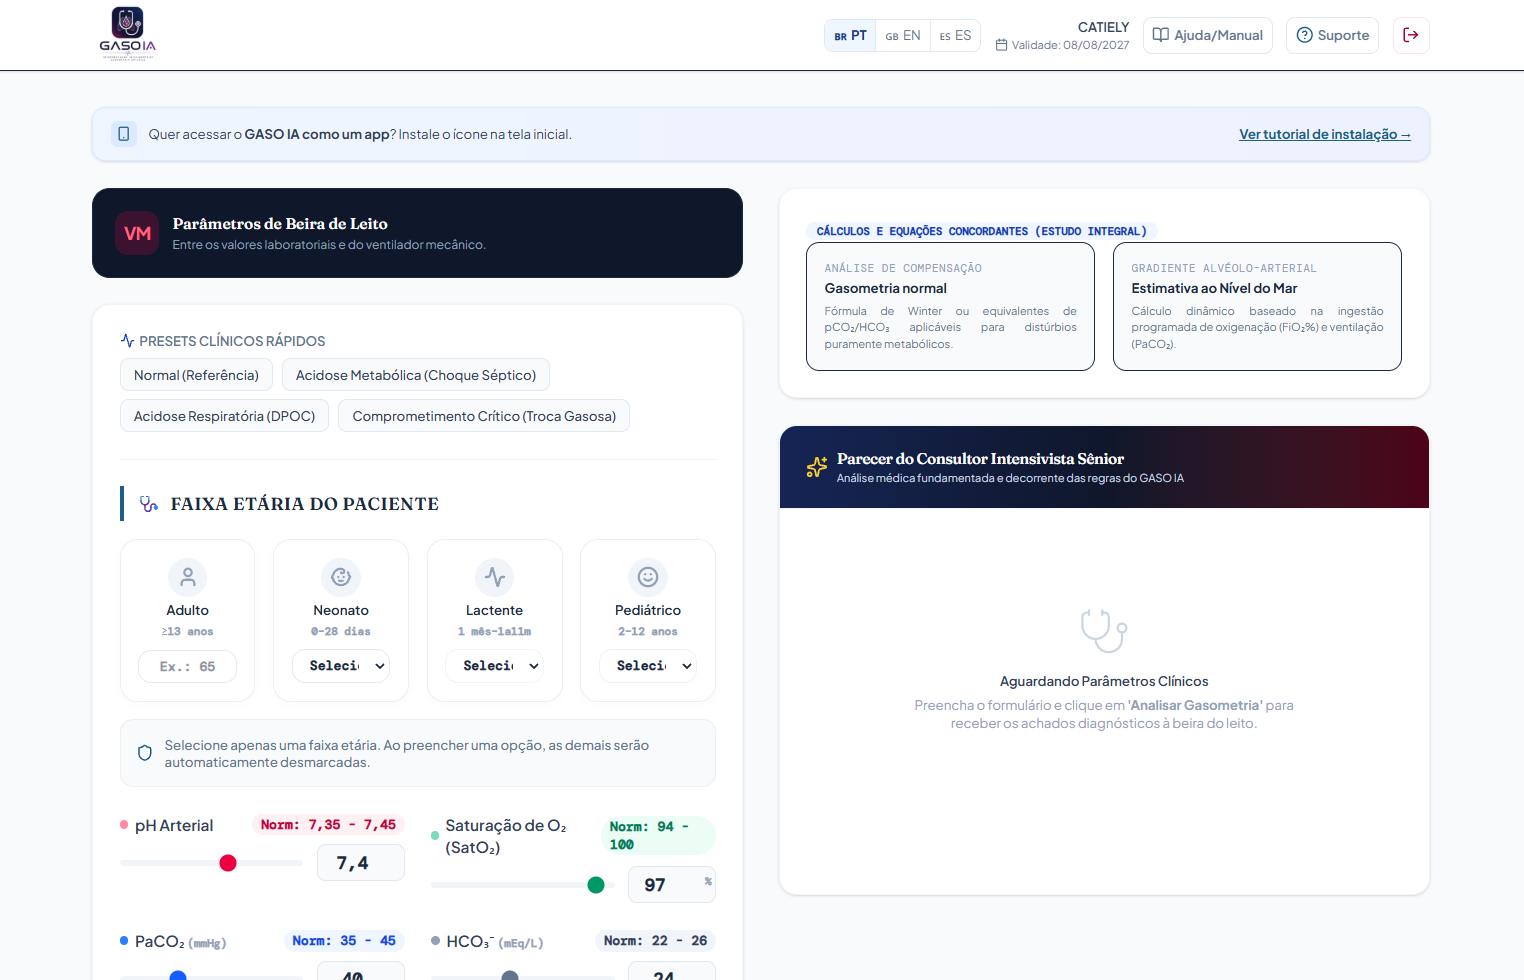Focus the Adulto age input field
1524x980 pixels.
point(188,666)
